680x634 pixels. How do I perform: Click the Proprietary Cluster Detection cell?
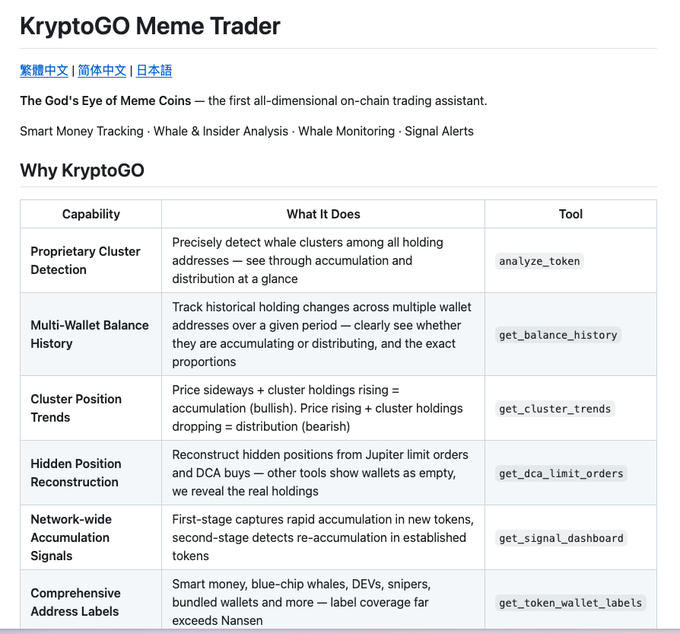click(86, 260)
